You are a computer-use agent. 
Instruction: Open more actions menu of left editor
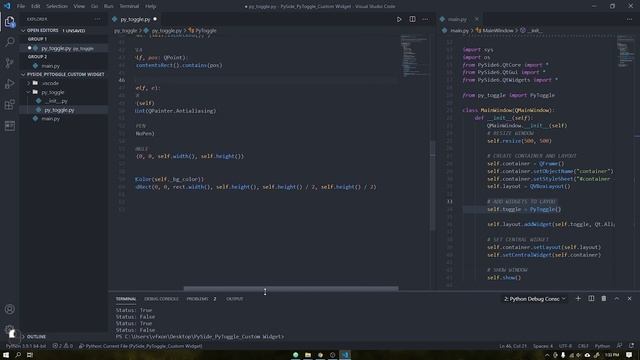click(425, 19)
